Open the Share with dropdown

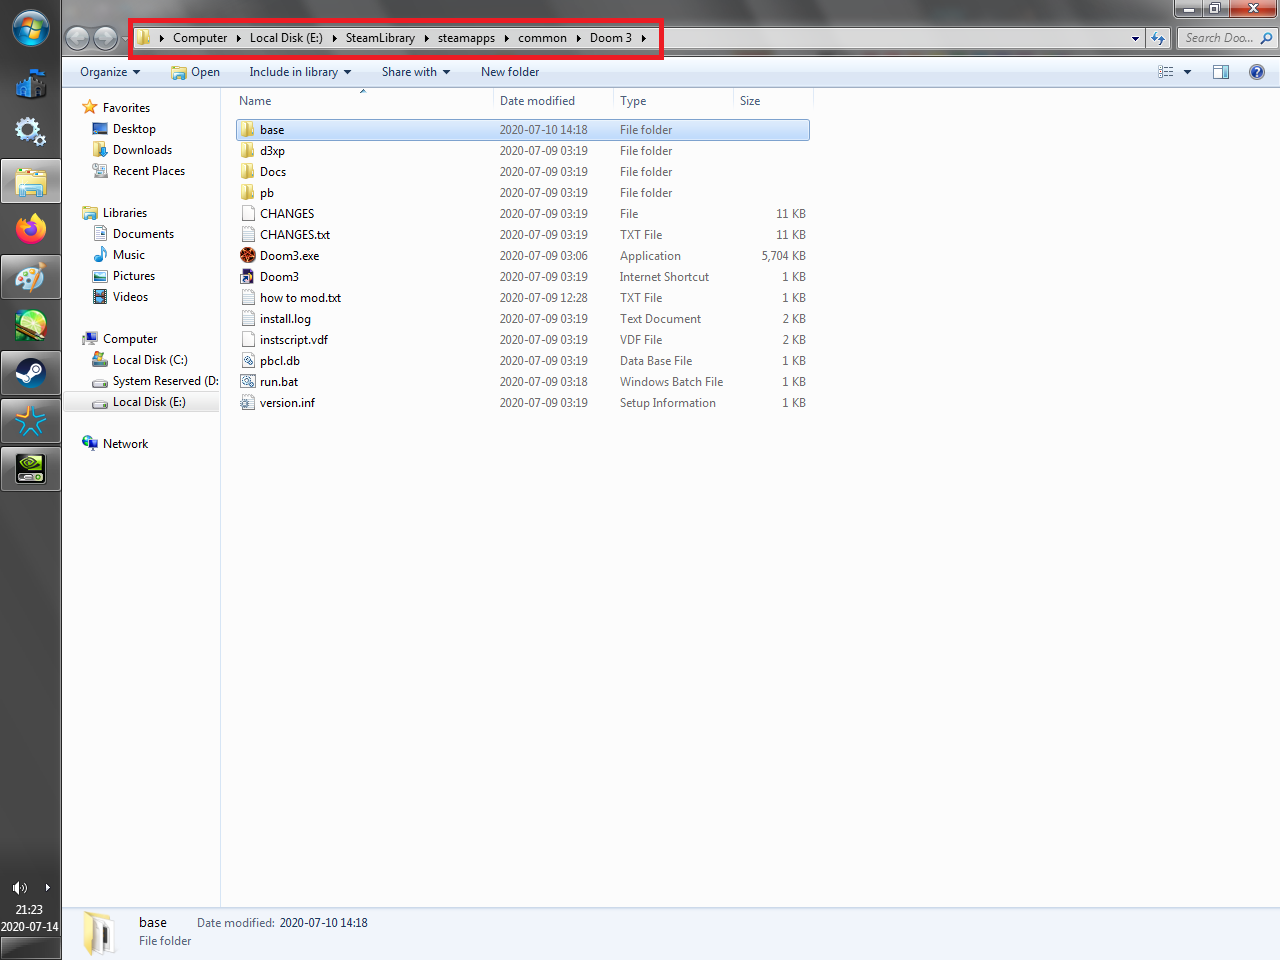(x=416, y=72)
